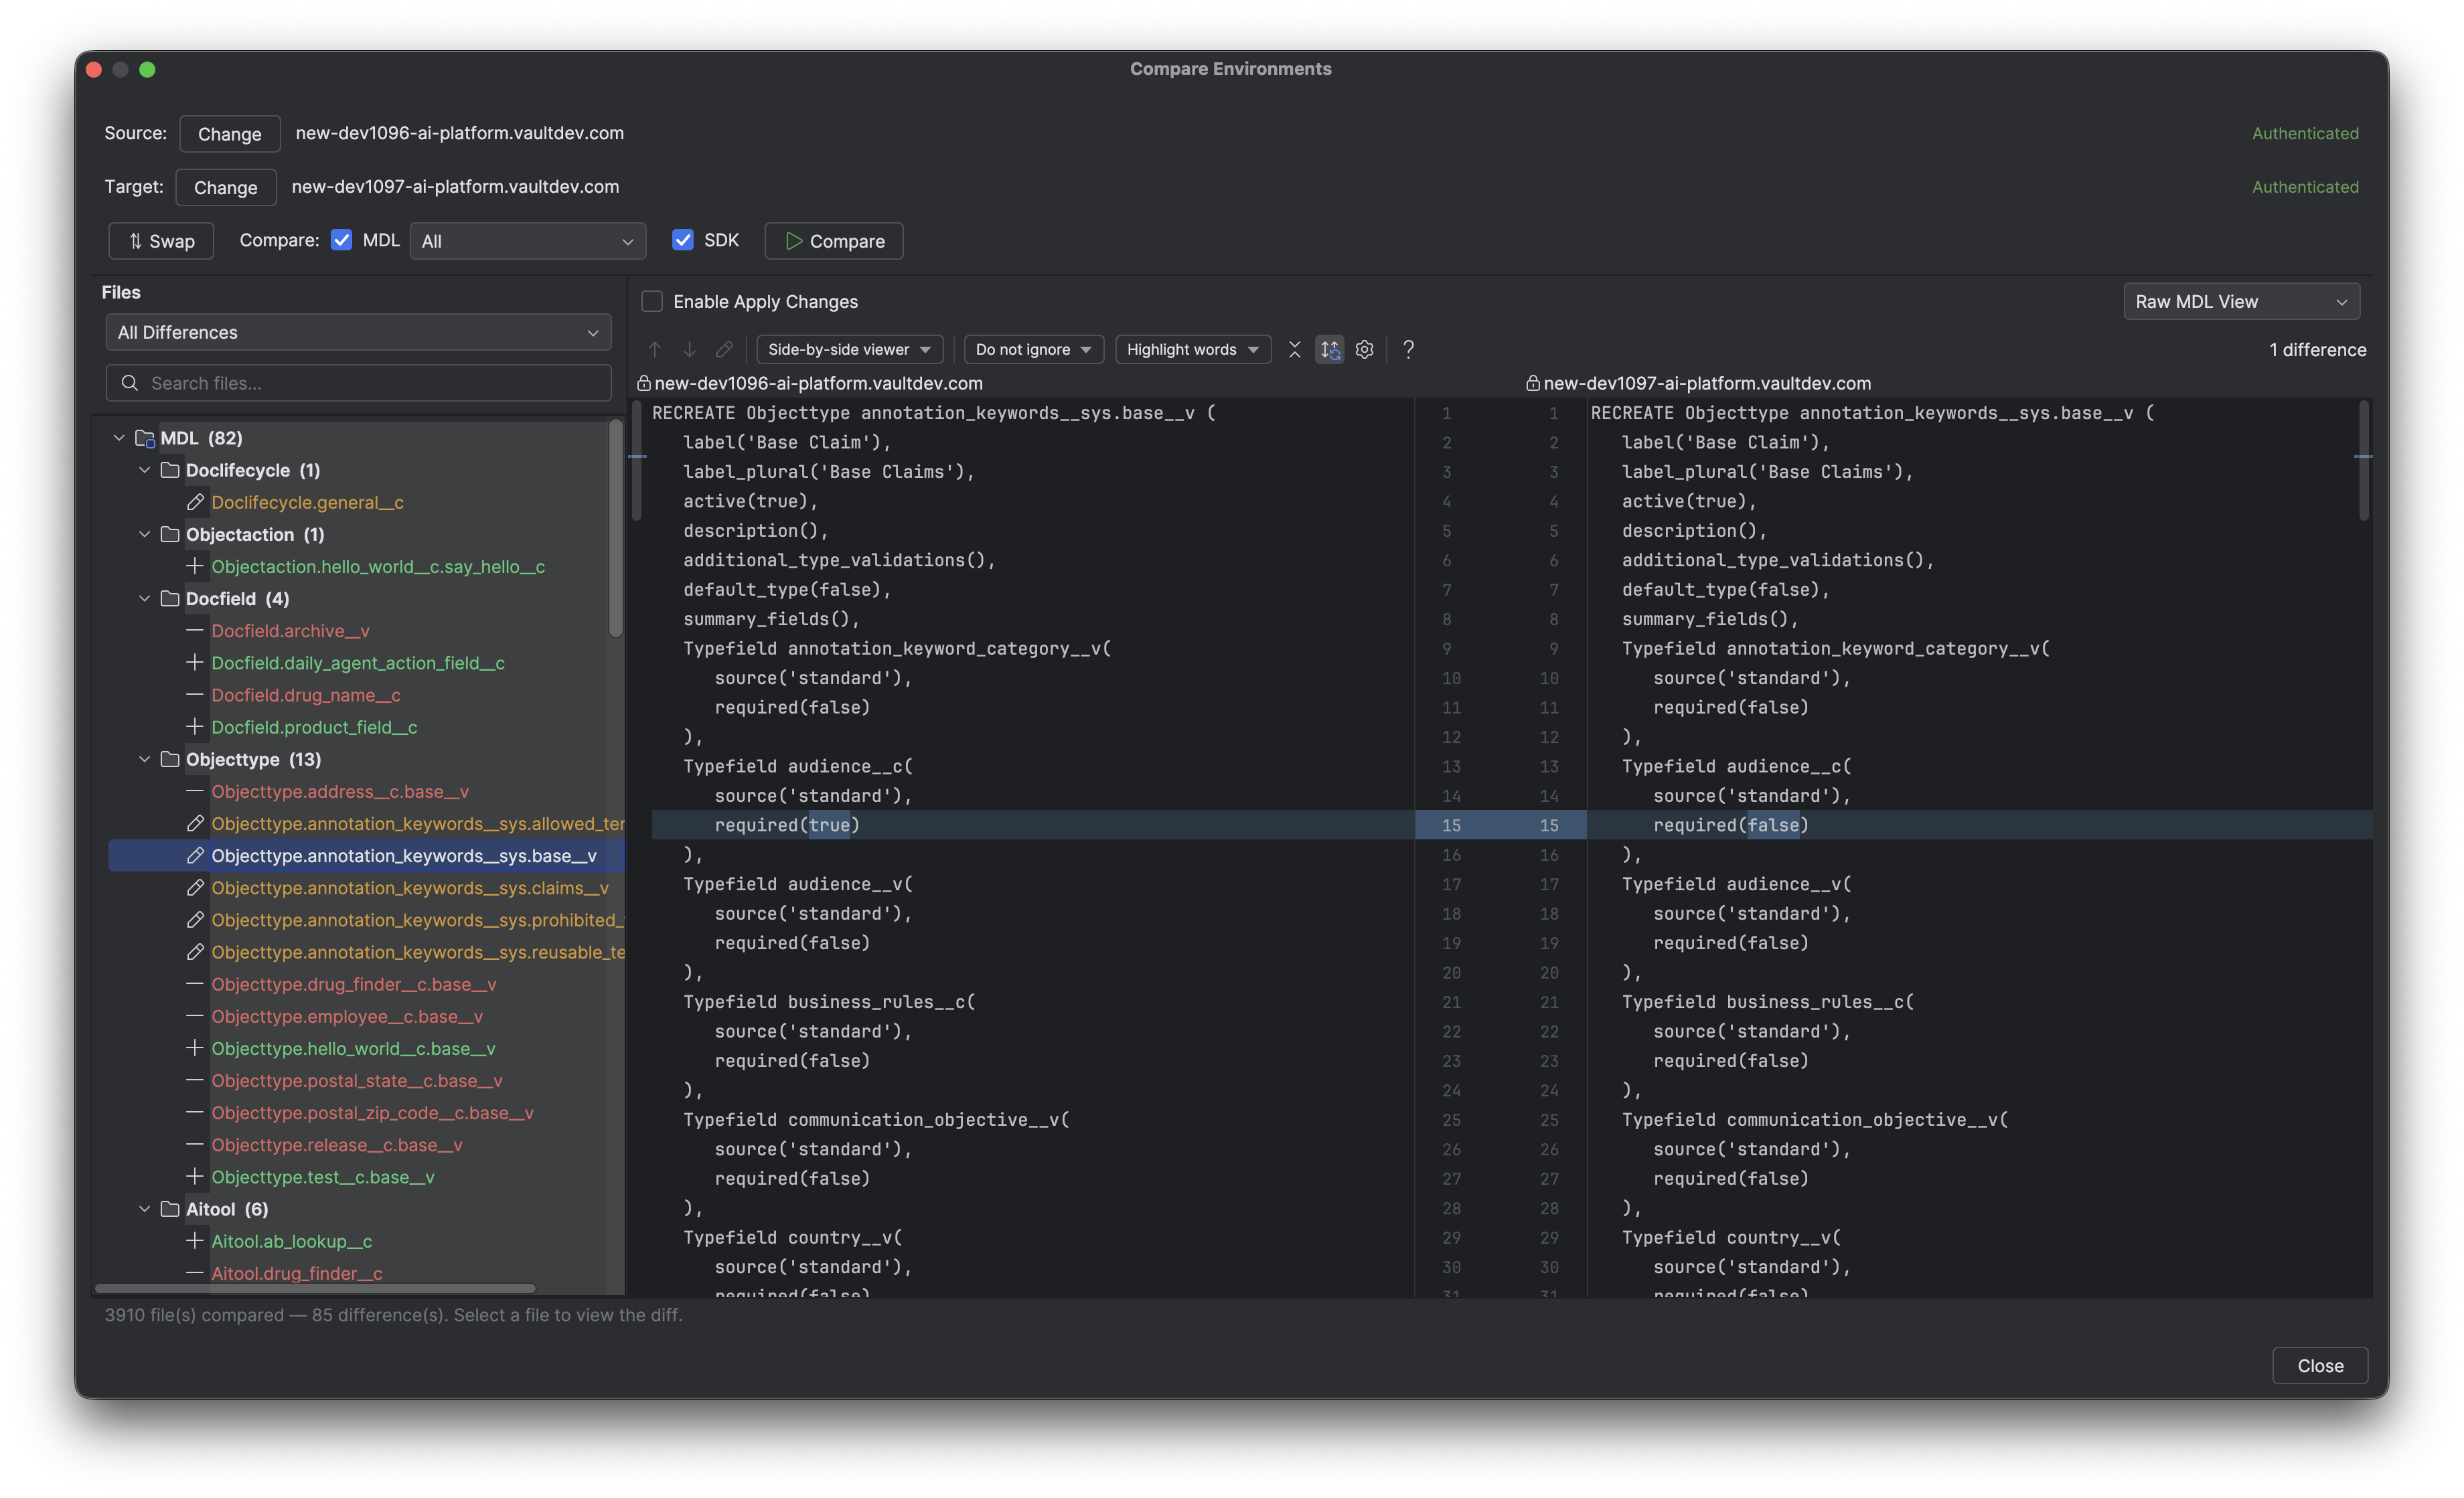The image size is (2464, 1498).
Task: Close the Compare Environments dialog
Action: click(2320, 1365)
